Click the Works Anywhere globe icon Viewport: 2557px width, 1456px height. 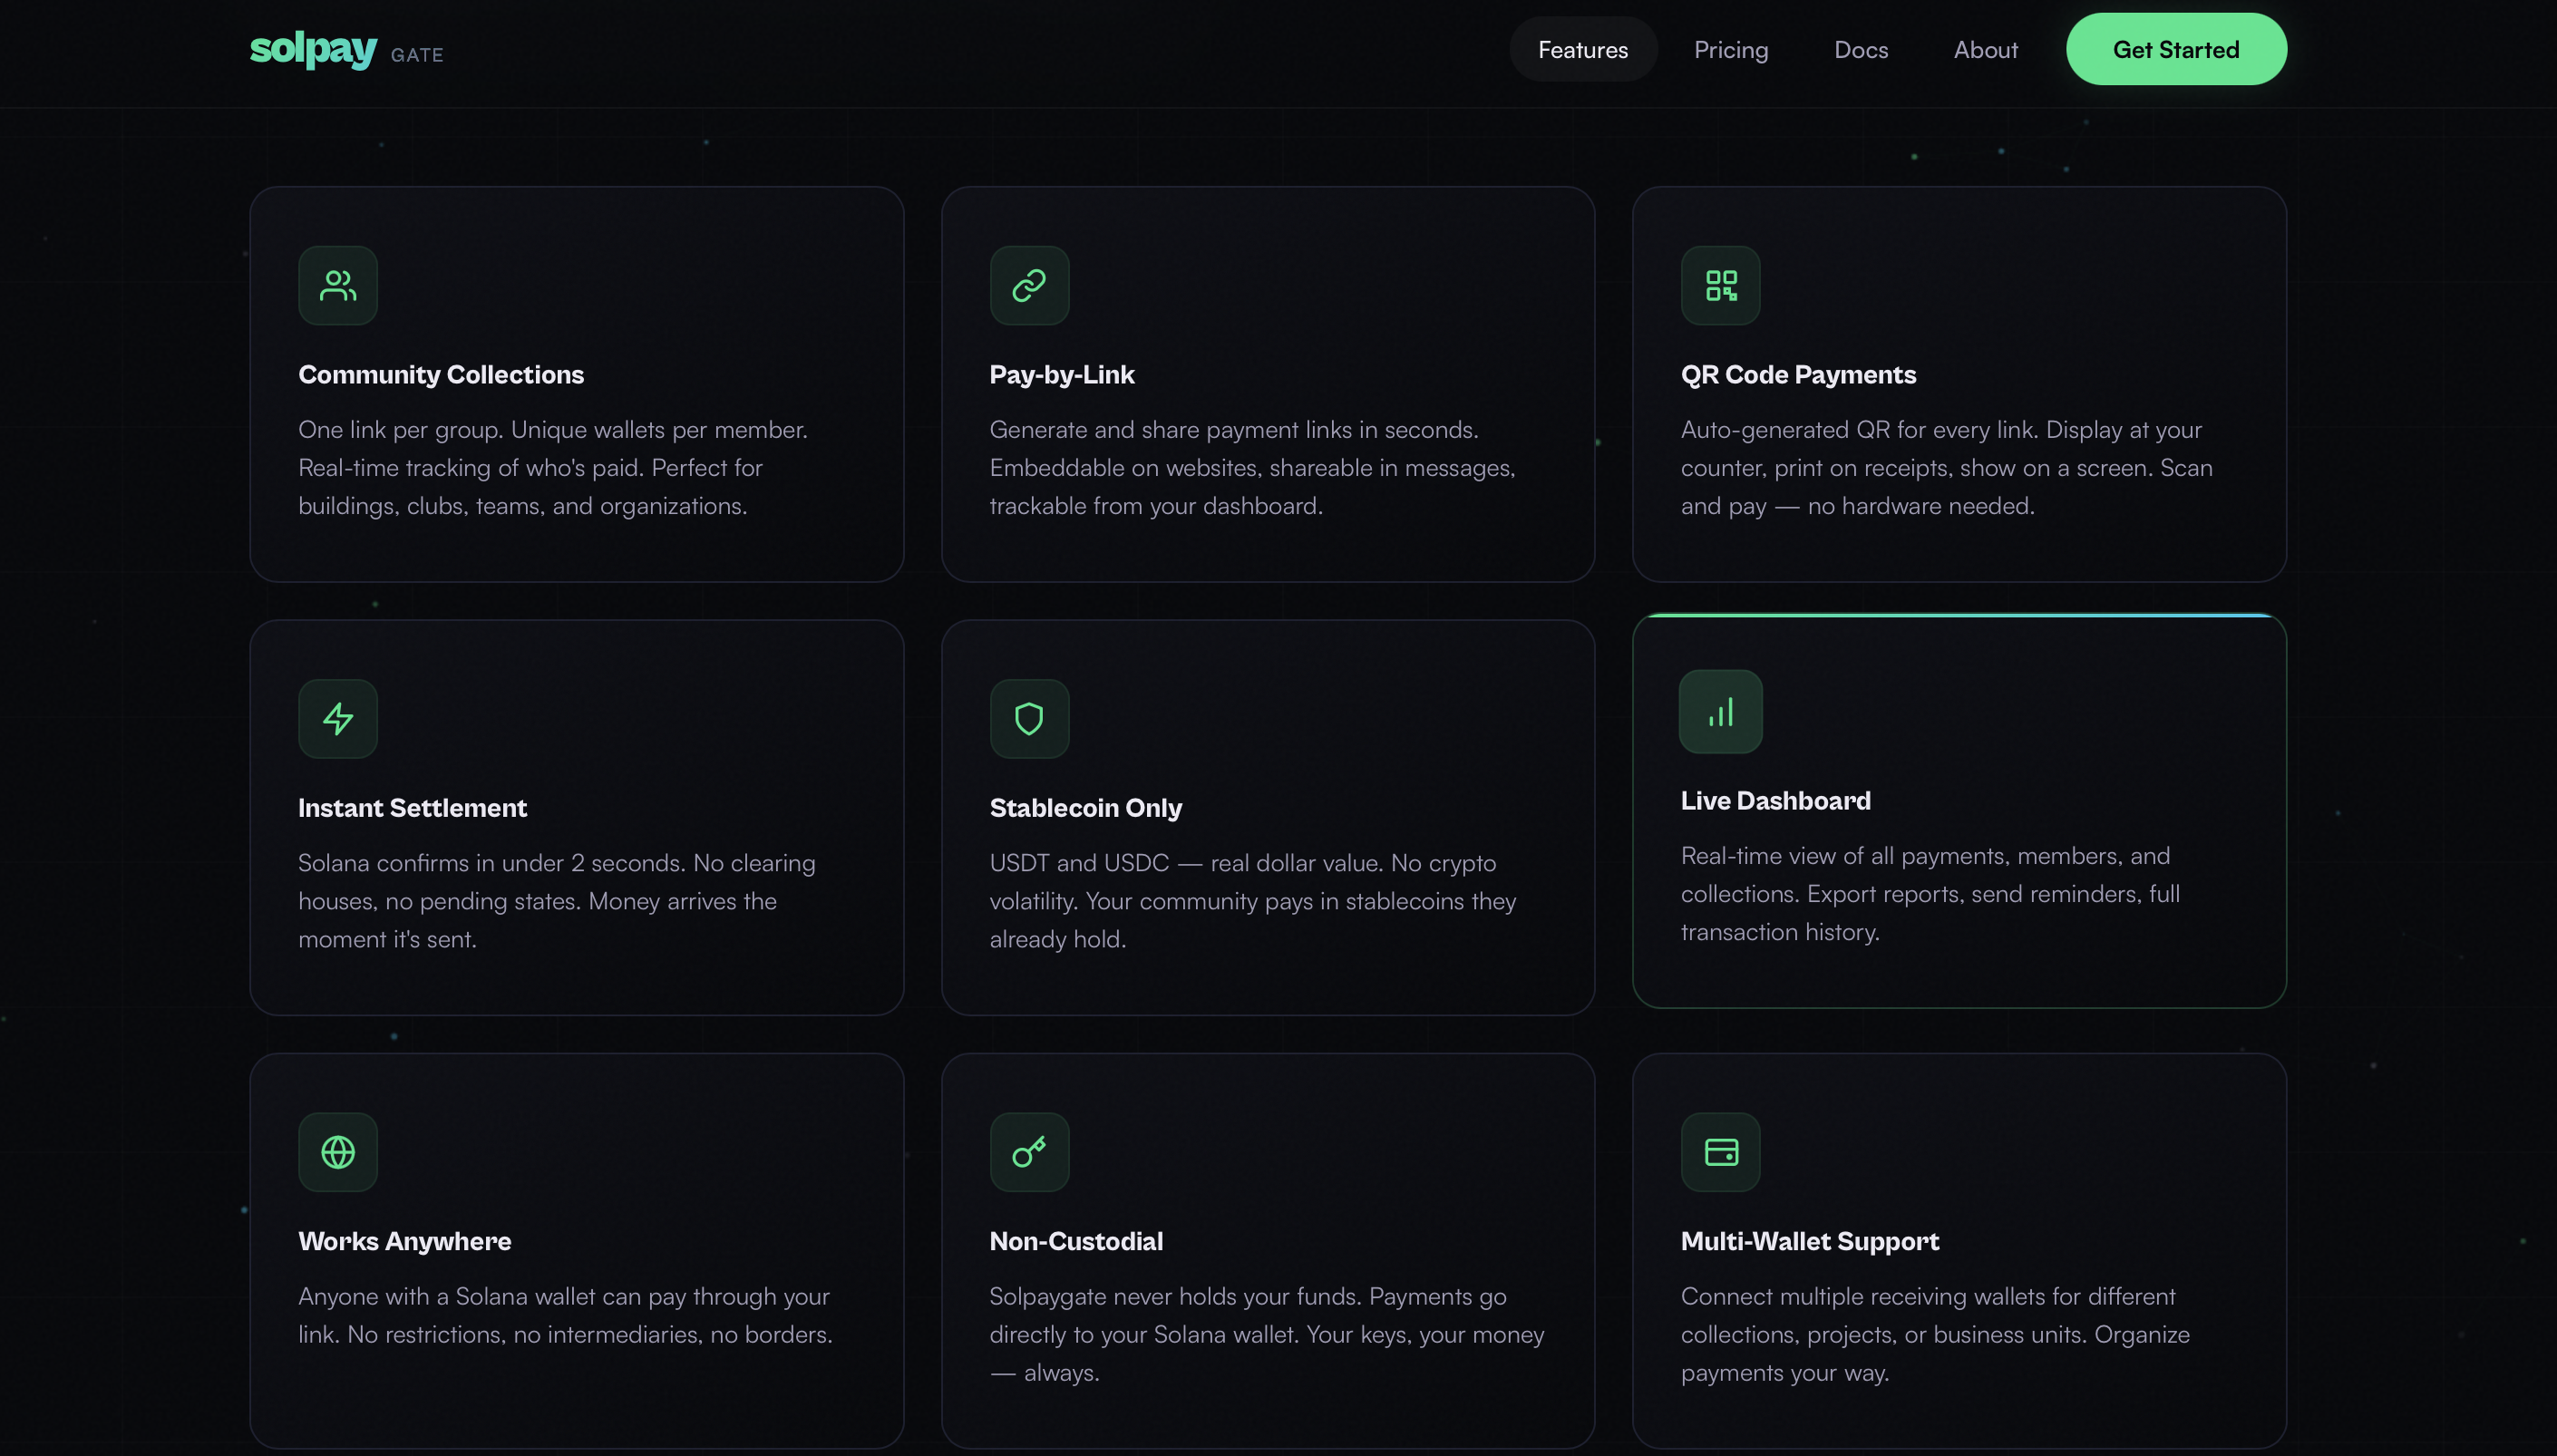coord(338,1152)
